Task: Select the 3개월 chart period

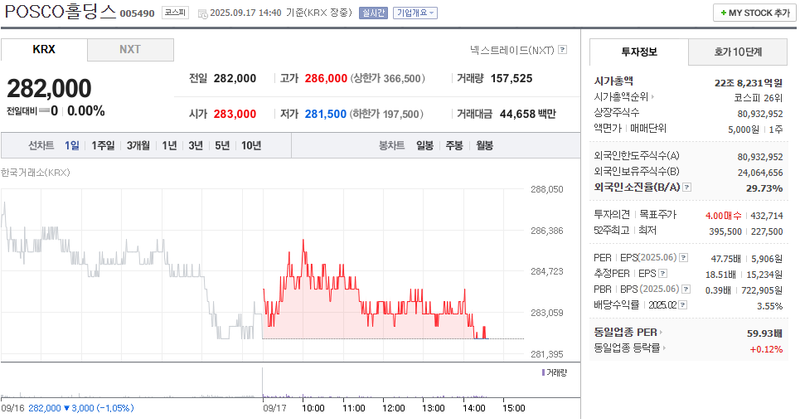Action: [x=138, y=145]
